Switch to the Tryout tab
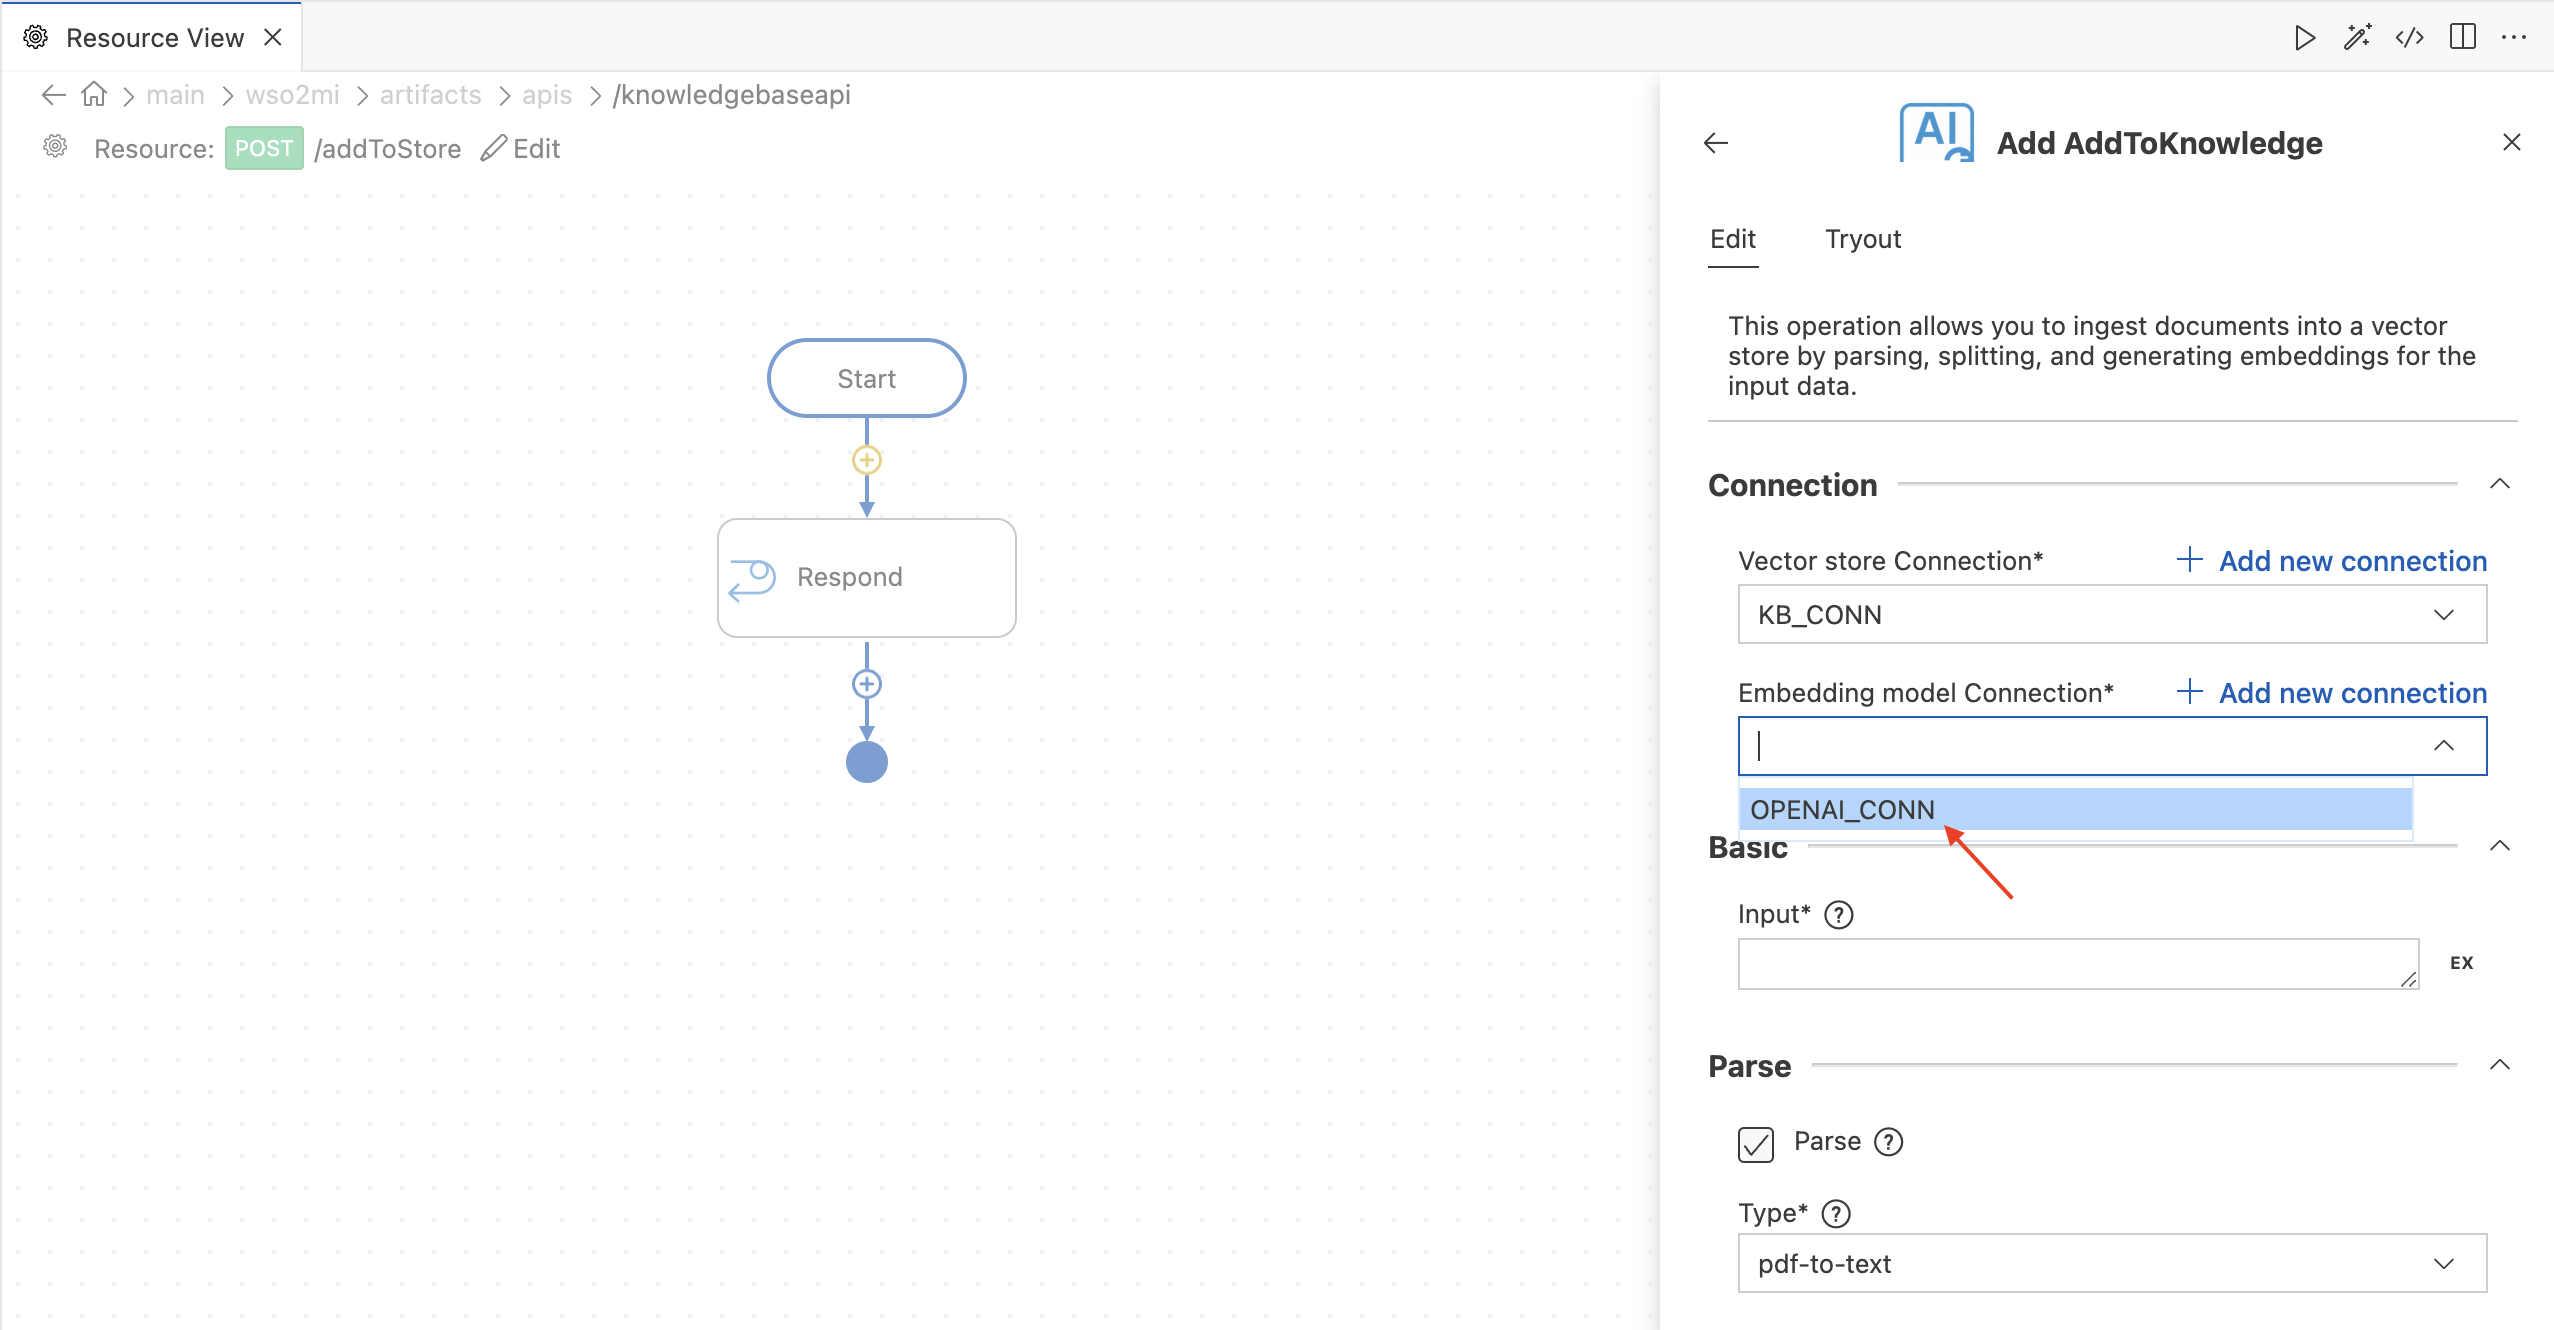 point(1863,239)
